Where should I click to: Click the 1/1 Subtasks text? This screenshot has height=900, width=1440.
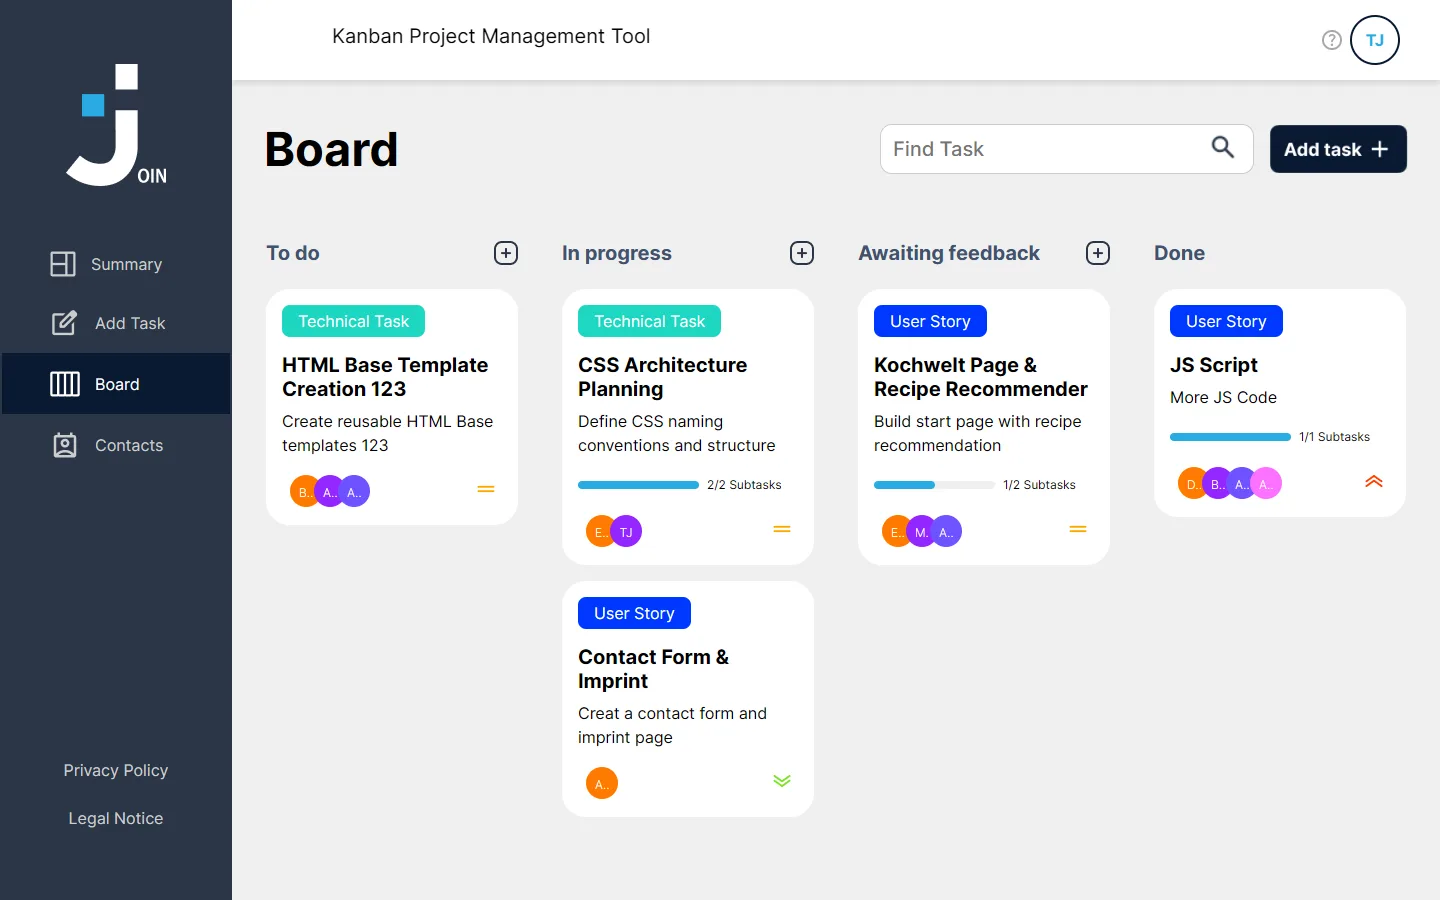pyautogui.click(x=1335, y=437)
